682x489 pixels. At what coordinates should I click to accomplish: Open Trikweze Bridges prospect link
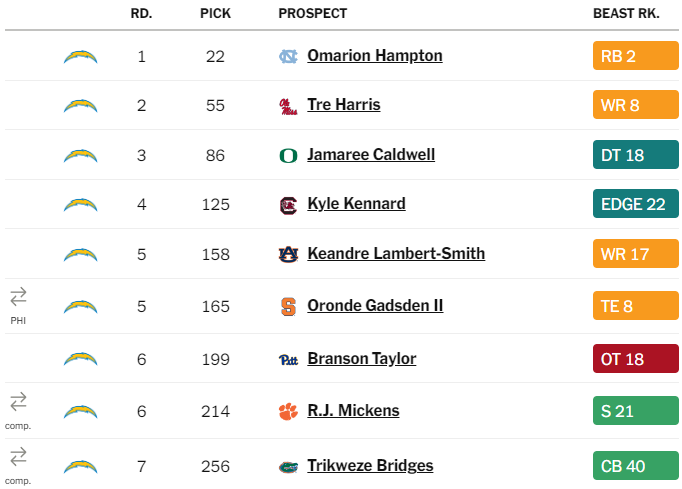(370, 466)
